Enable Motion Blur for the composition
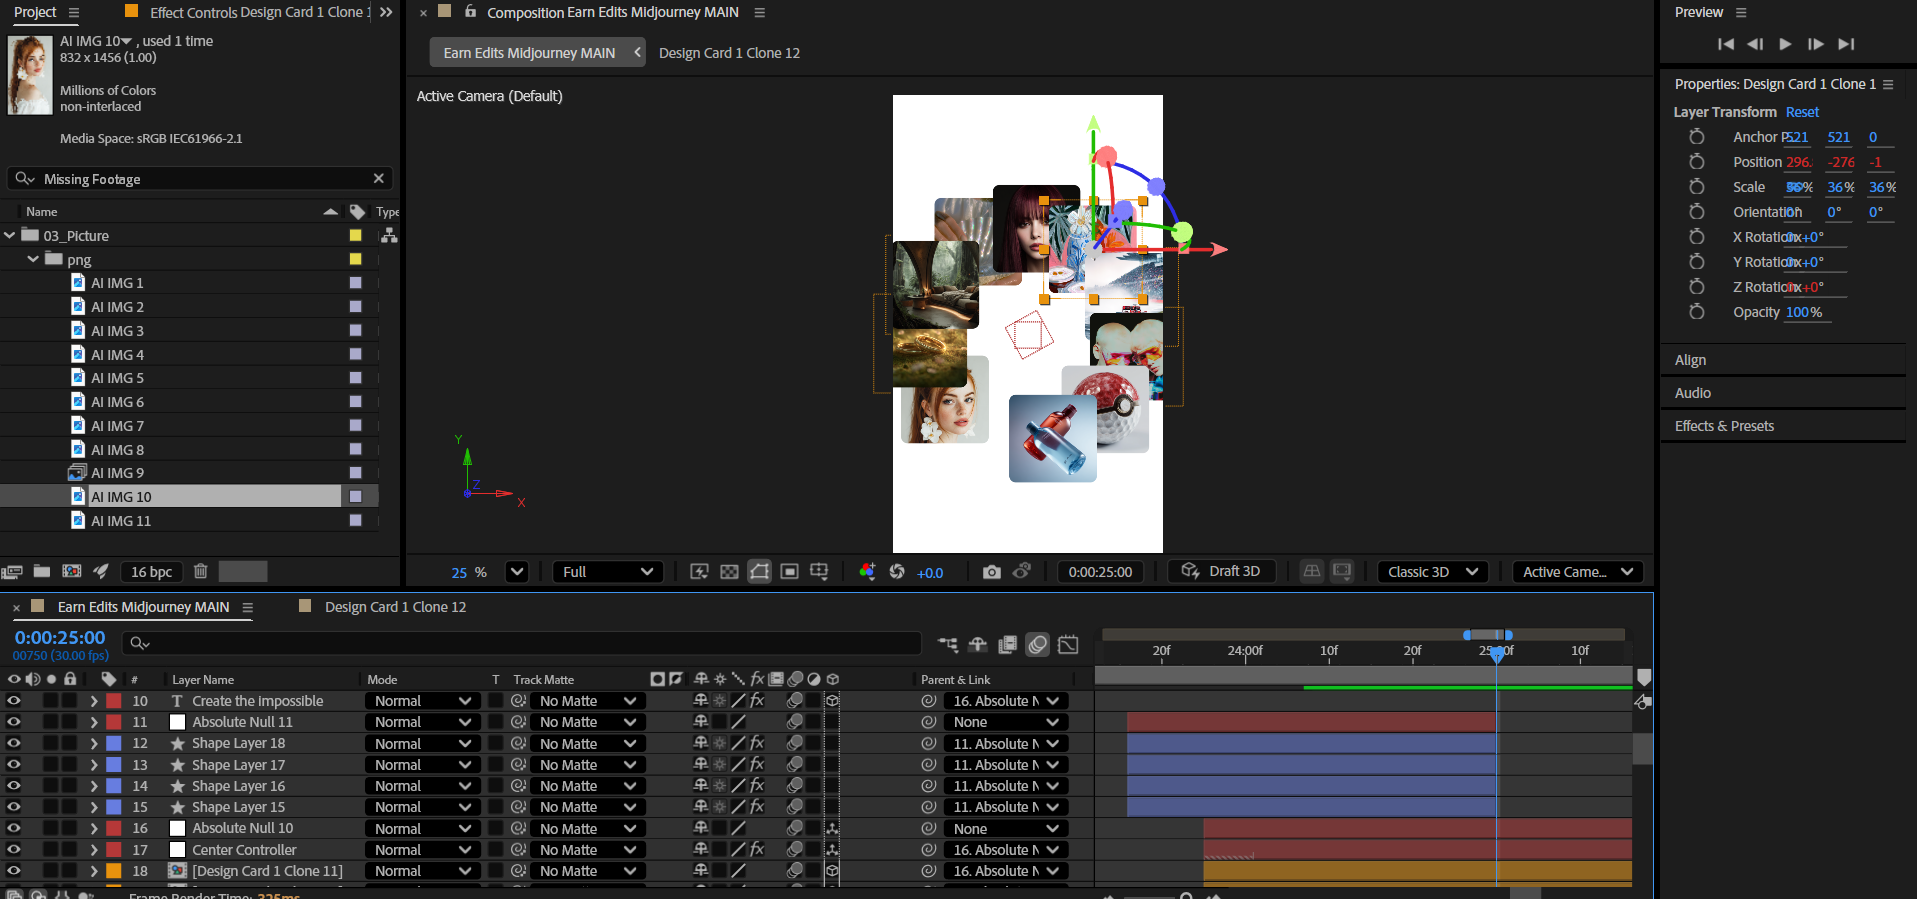Viewport: 1917px width, 899px height. pyautogui.click(x=1038, y=645)
